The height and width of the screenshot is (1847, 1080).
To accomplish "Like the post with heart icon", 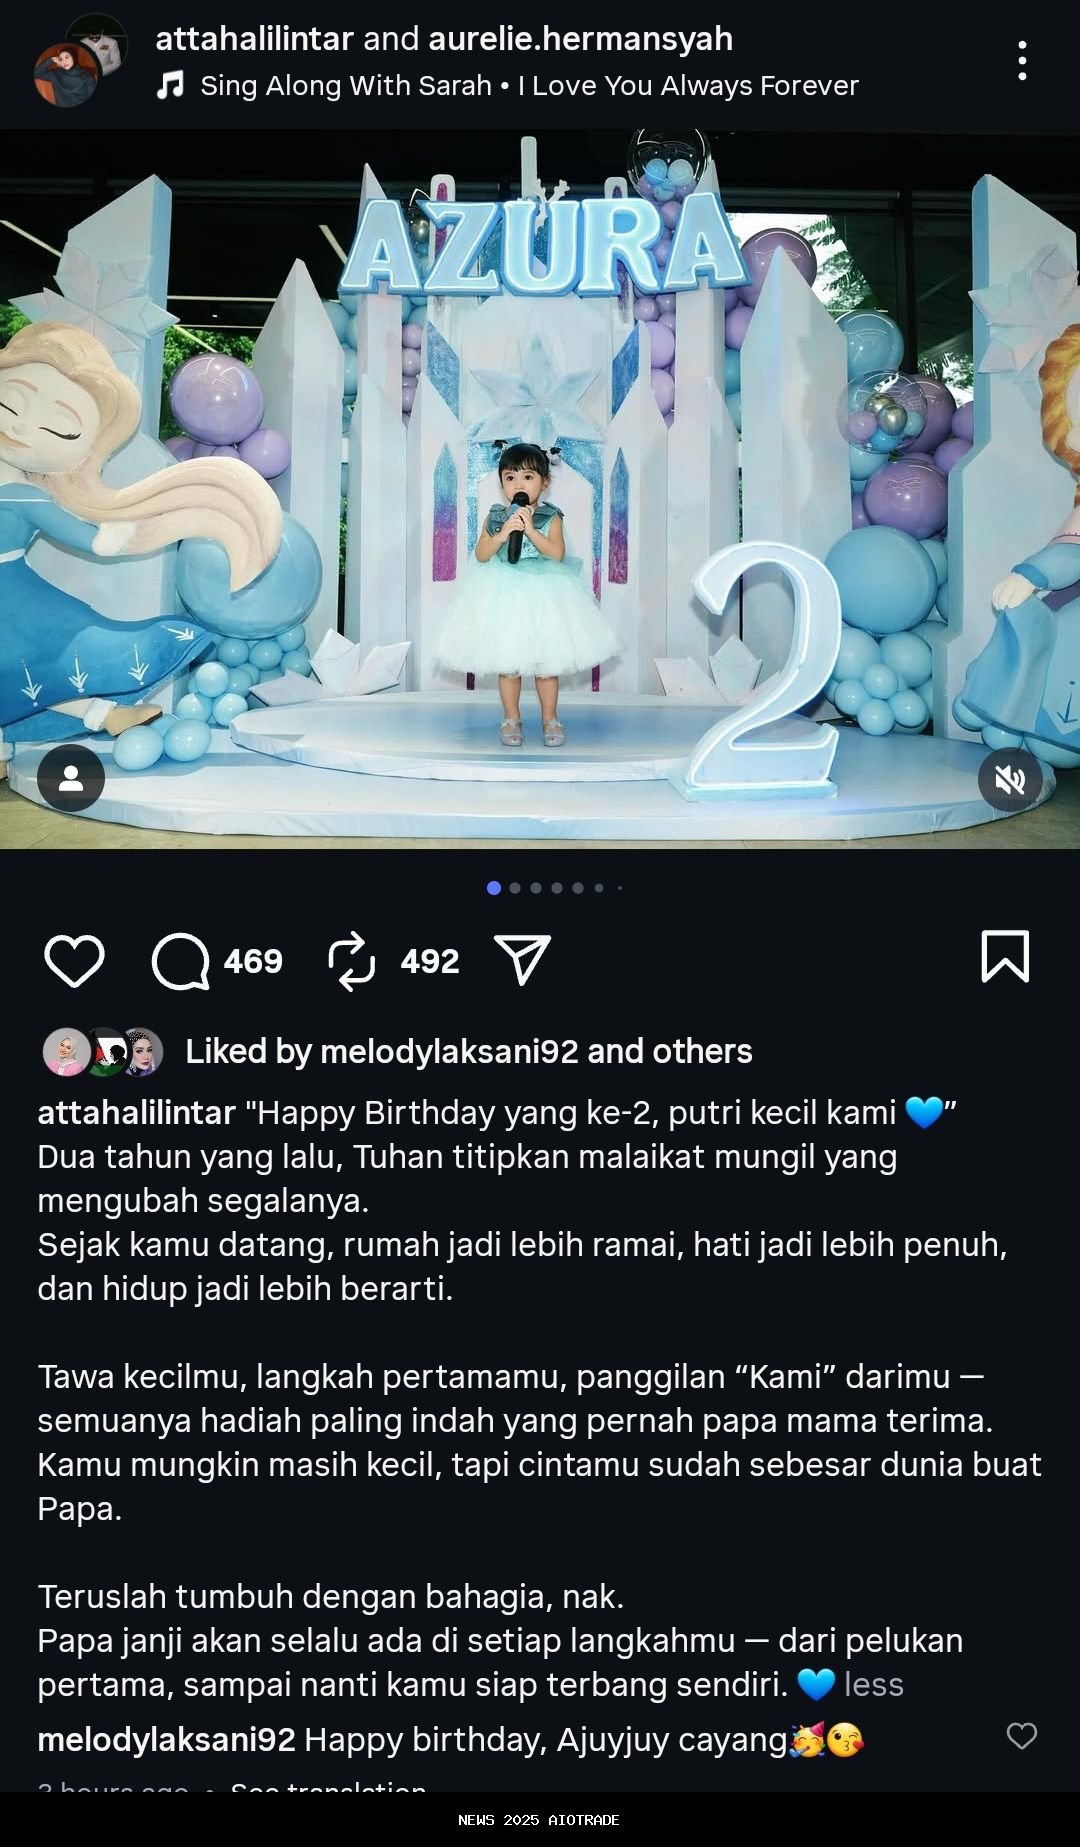I will click(x=74, y=961).
